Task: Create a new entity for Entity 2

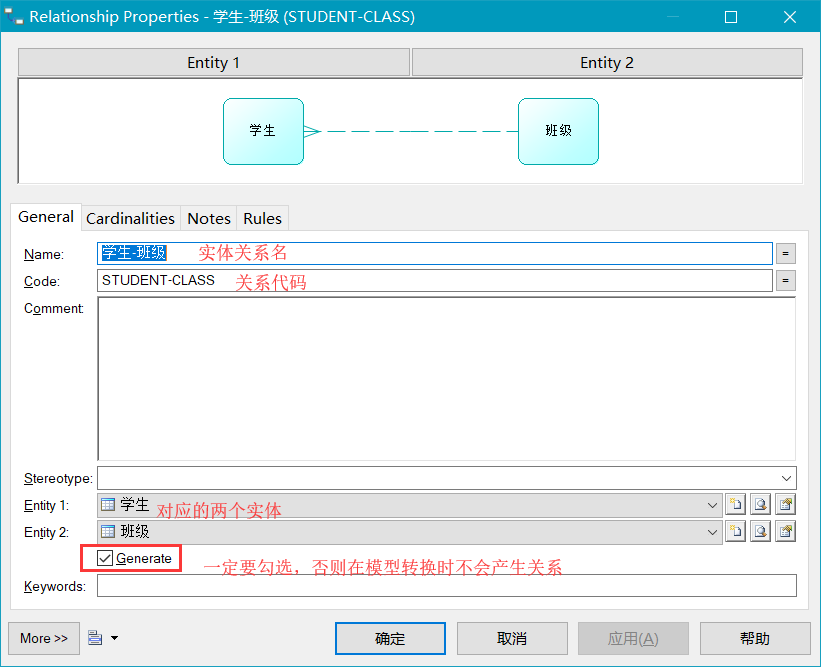Action: pyautogui.click(x=735, y=532)
